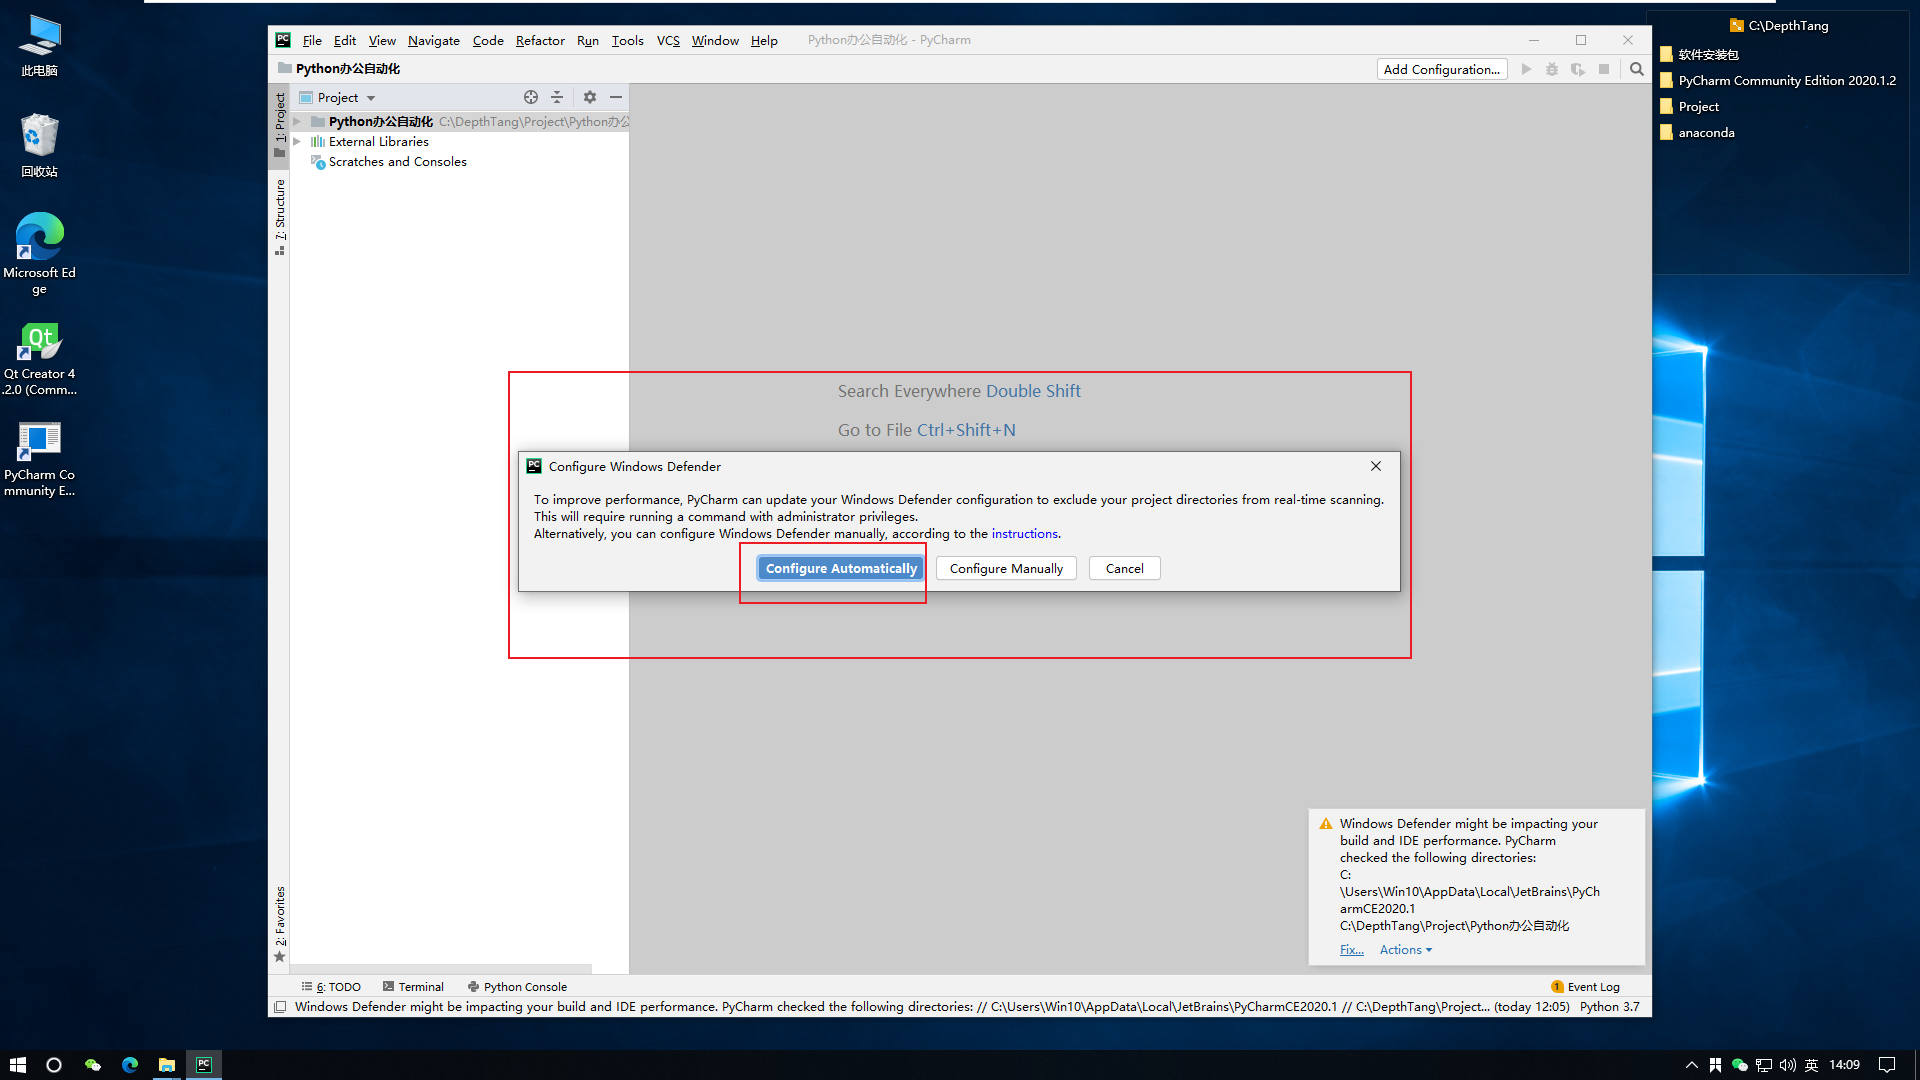
Task: Toggle the 2: Favorites side tab
Action: (279, 924)
